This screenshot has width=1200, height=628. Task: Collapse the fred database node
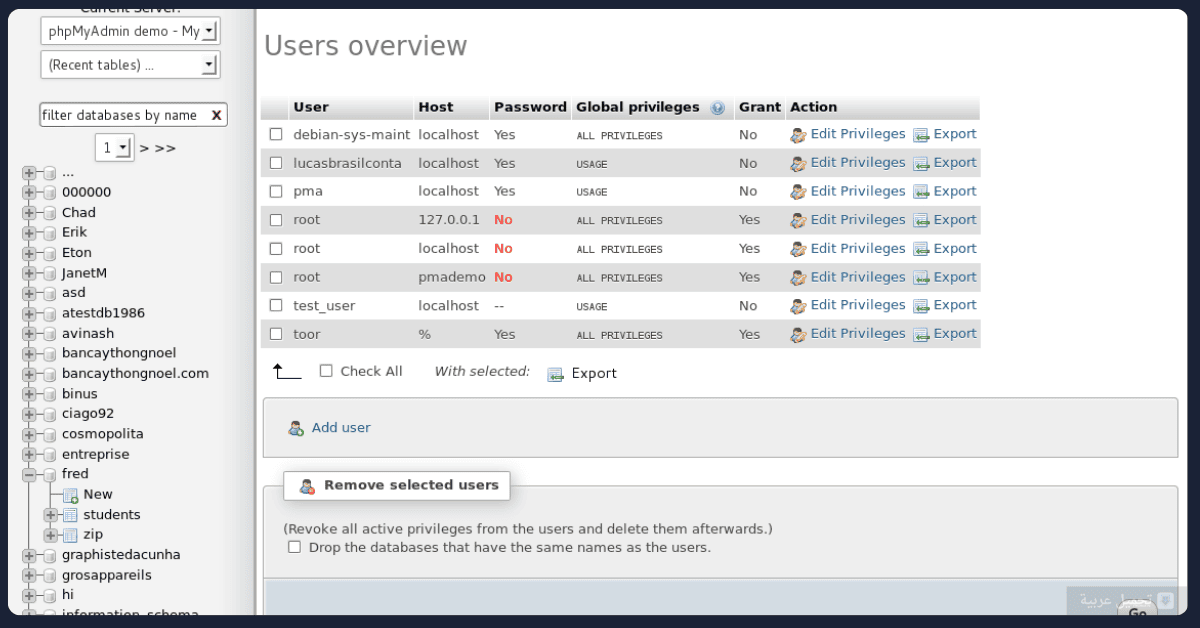click(29, 475)
